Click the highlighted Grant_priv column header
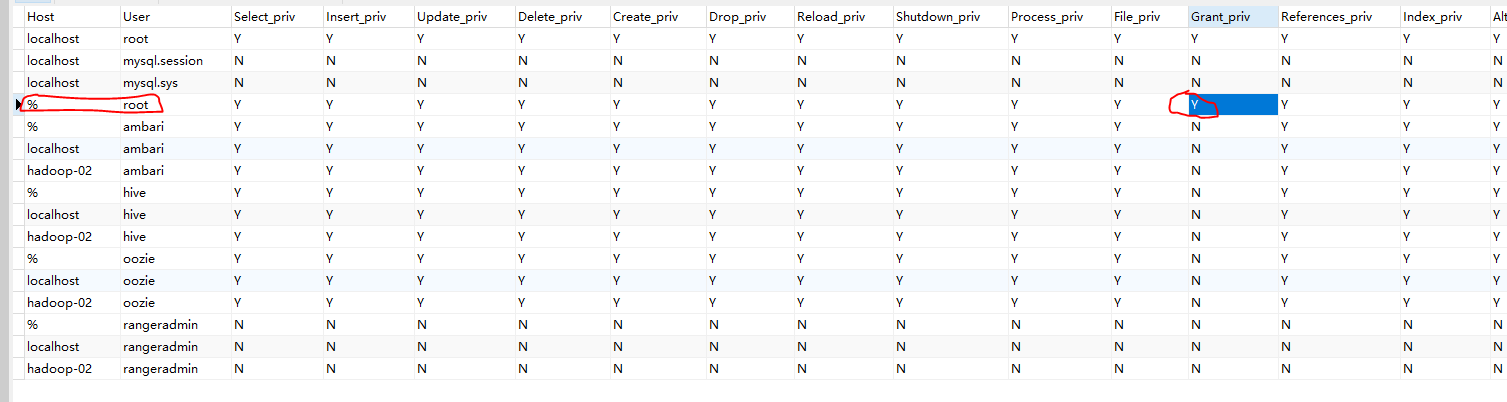Viewport: 1507px width, 402px height. 1232,17
